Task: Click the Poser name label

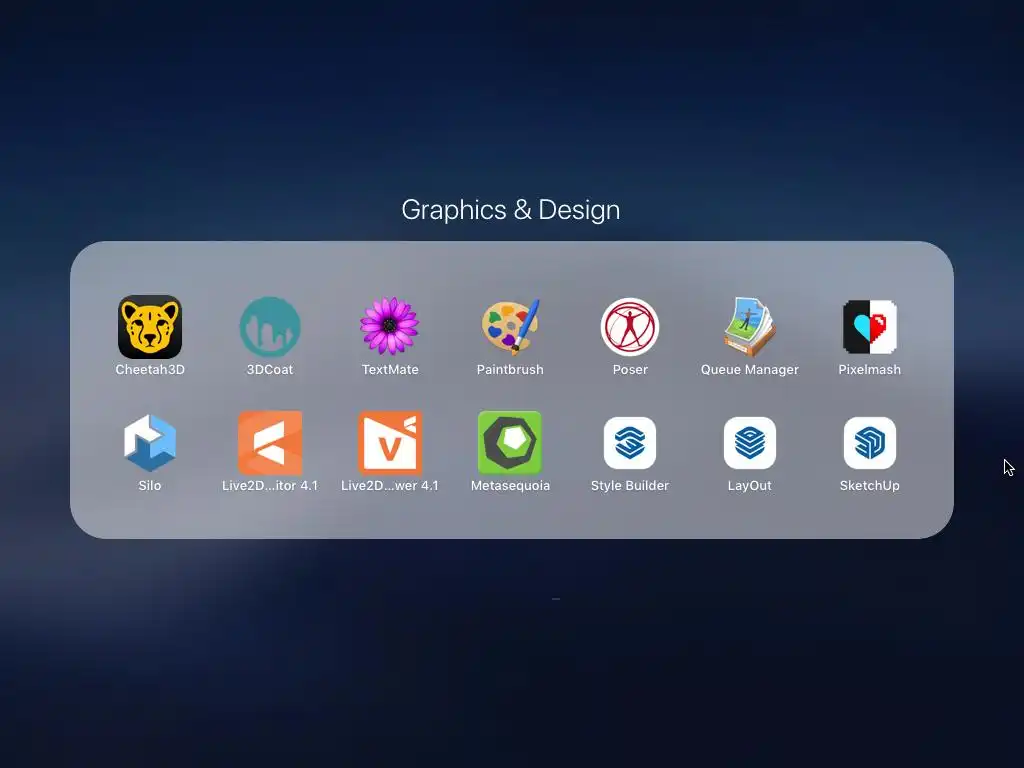Action: tap(630, 370)
